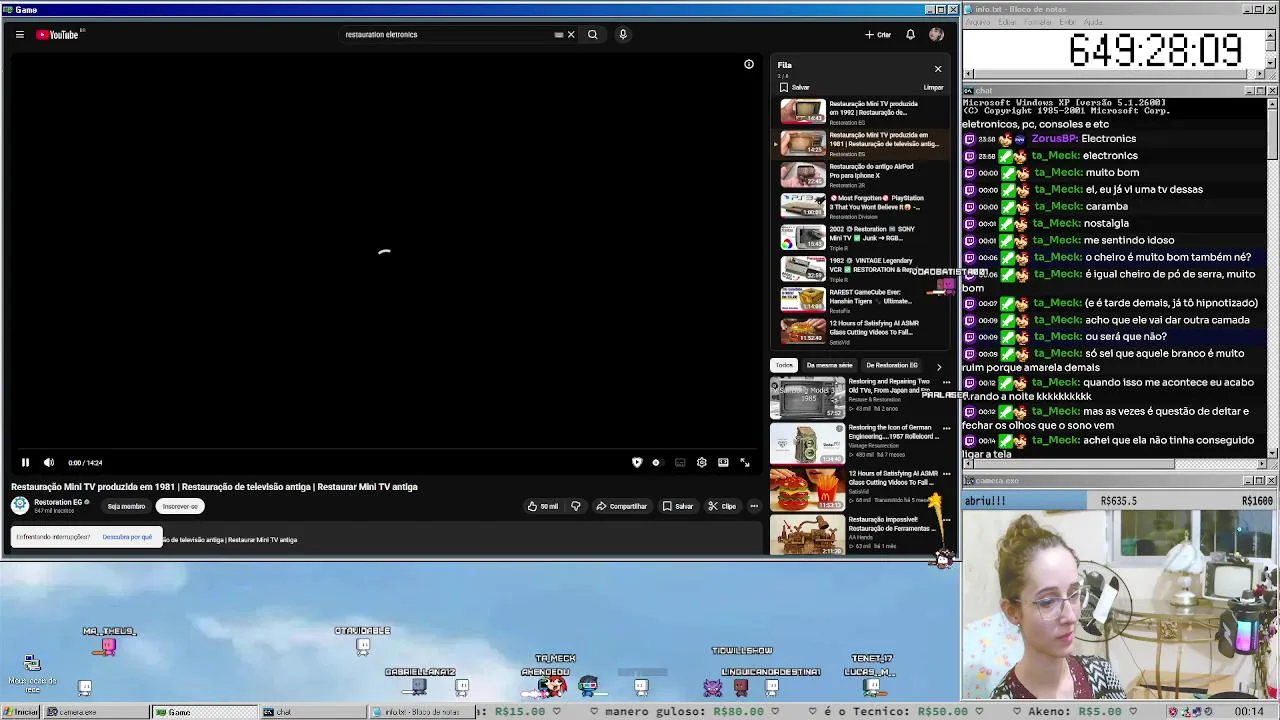Screen dimensions: 1280x720
Task: Click the Windows Iniciar start button
Action: (21, 712)
